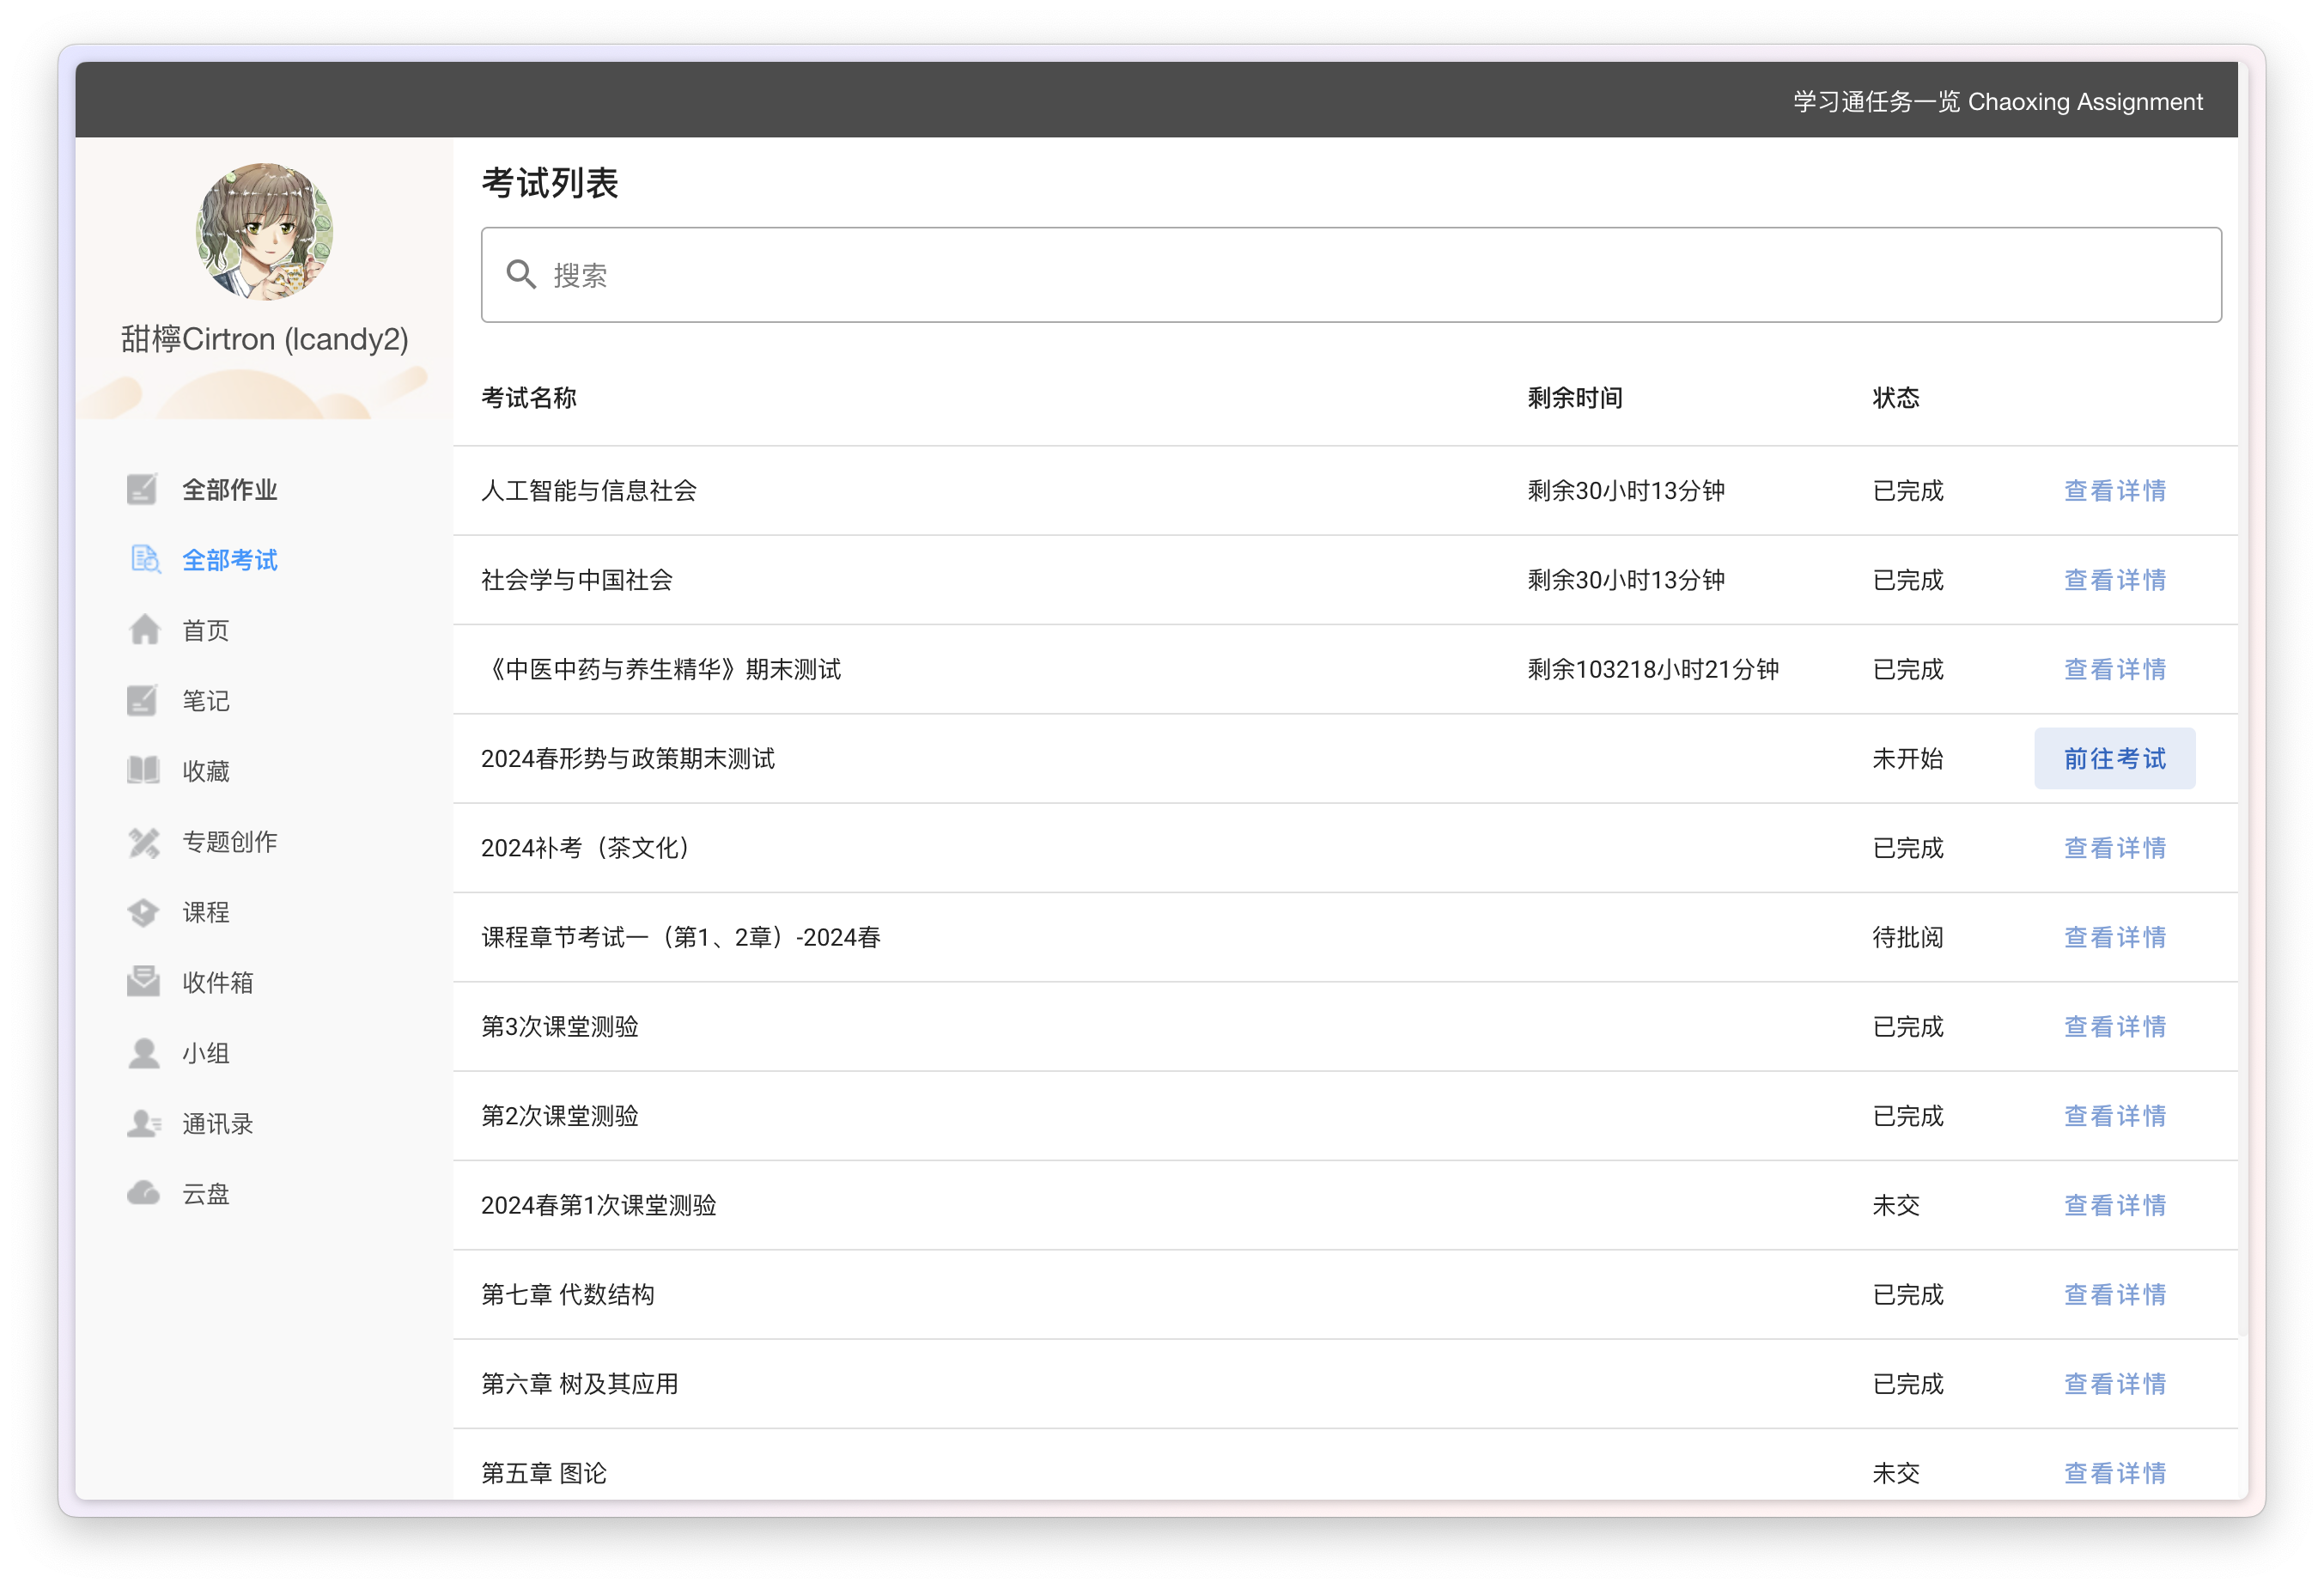Select the 通讯录 menu label
The image size is (2324, 1589).
pos(217,1123)
